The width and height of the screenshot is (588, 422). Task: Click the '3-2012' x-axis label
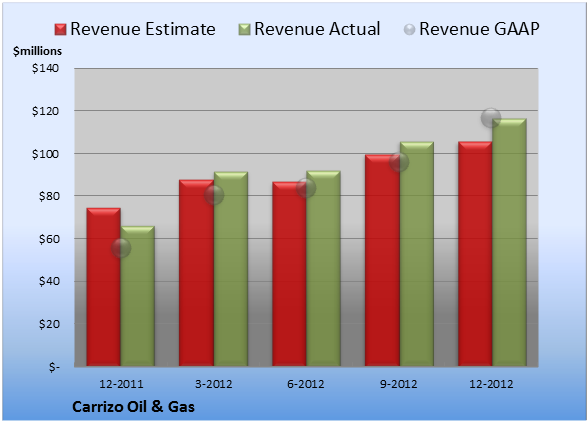point(214,384)
